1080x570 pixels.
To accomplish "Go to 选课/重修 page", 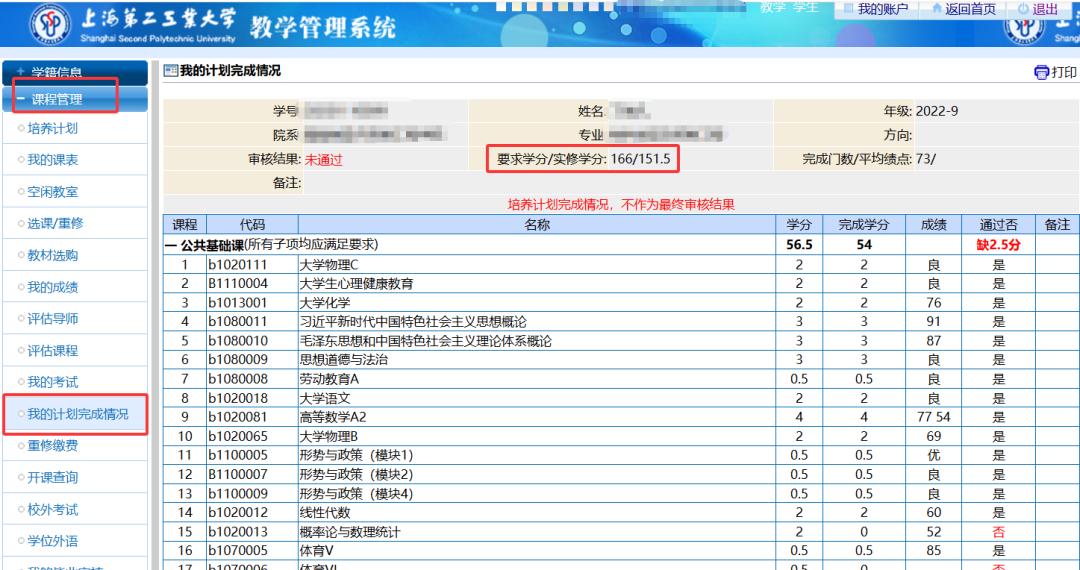I will (55, 223).
